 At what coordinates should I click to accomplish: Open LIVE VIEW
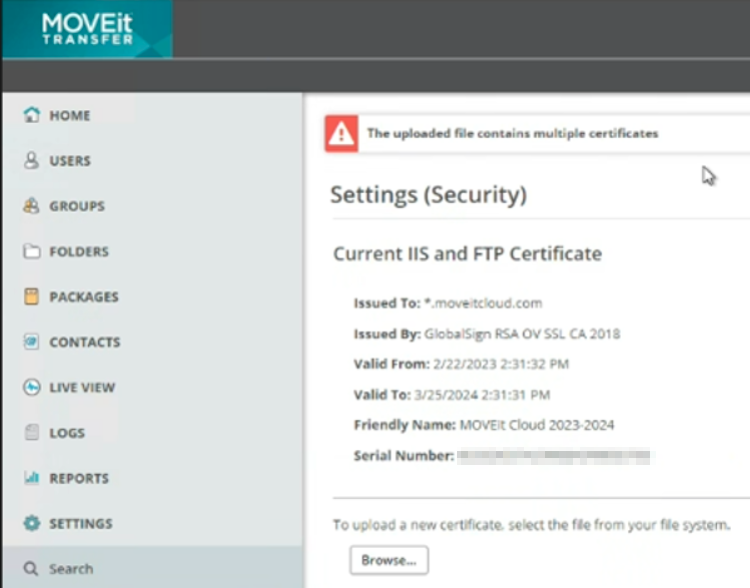[82, 388]
